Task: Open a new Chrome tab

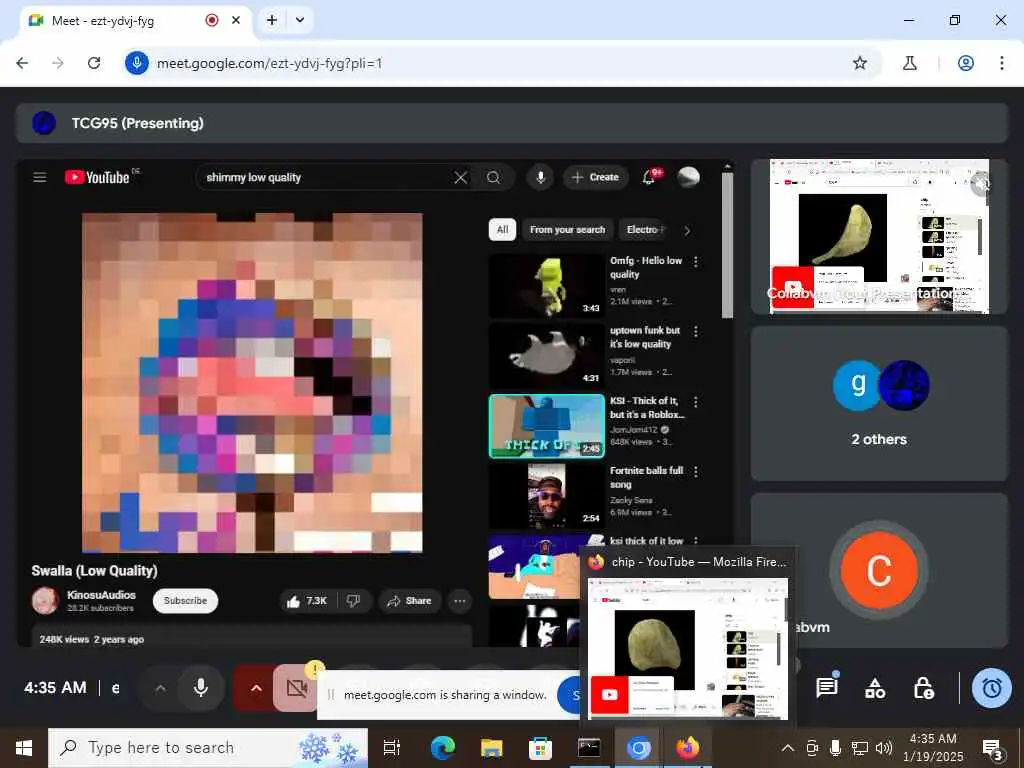Action: coord(272,20)
